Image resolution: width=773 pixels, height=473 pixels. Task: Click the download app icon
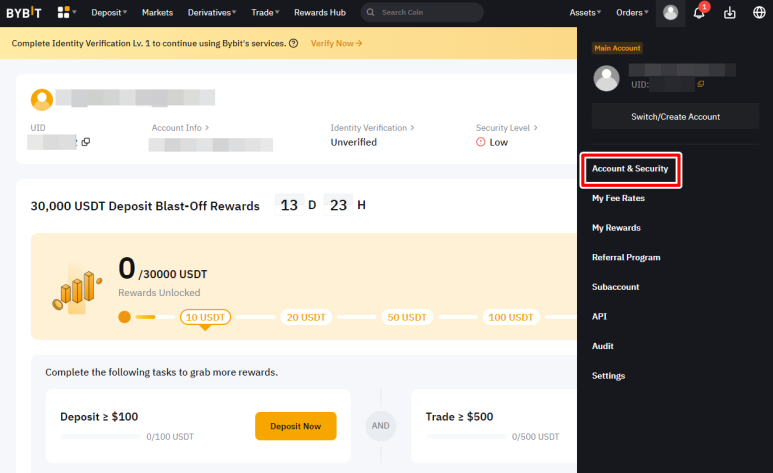(730, 13)
